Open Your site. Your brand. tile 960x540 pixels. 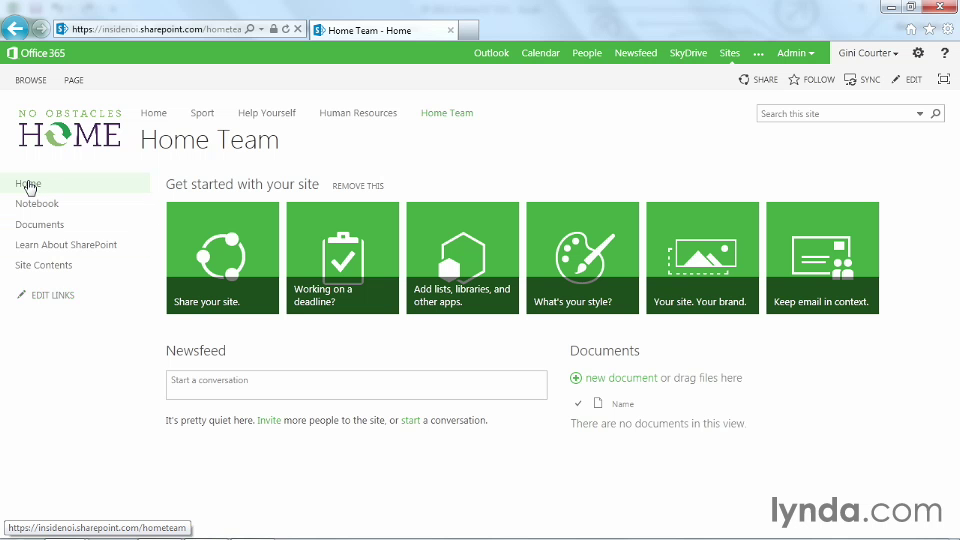tap(703, 258)
